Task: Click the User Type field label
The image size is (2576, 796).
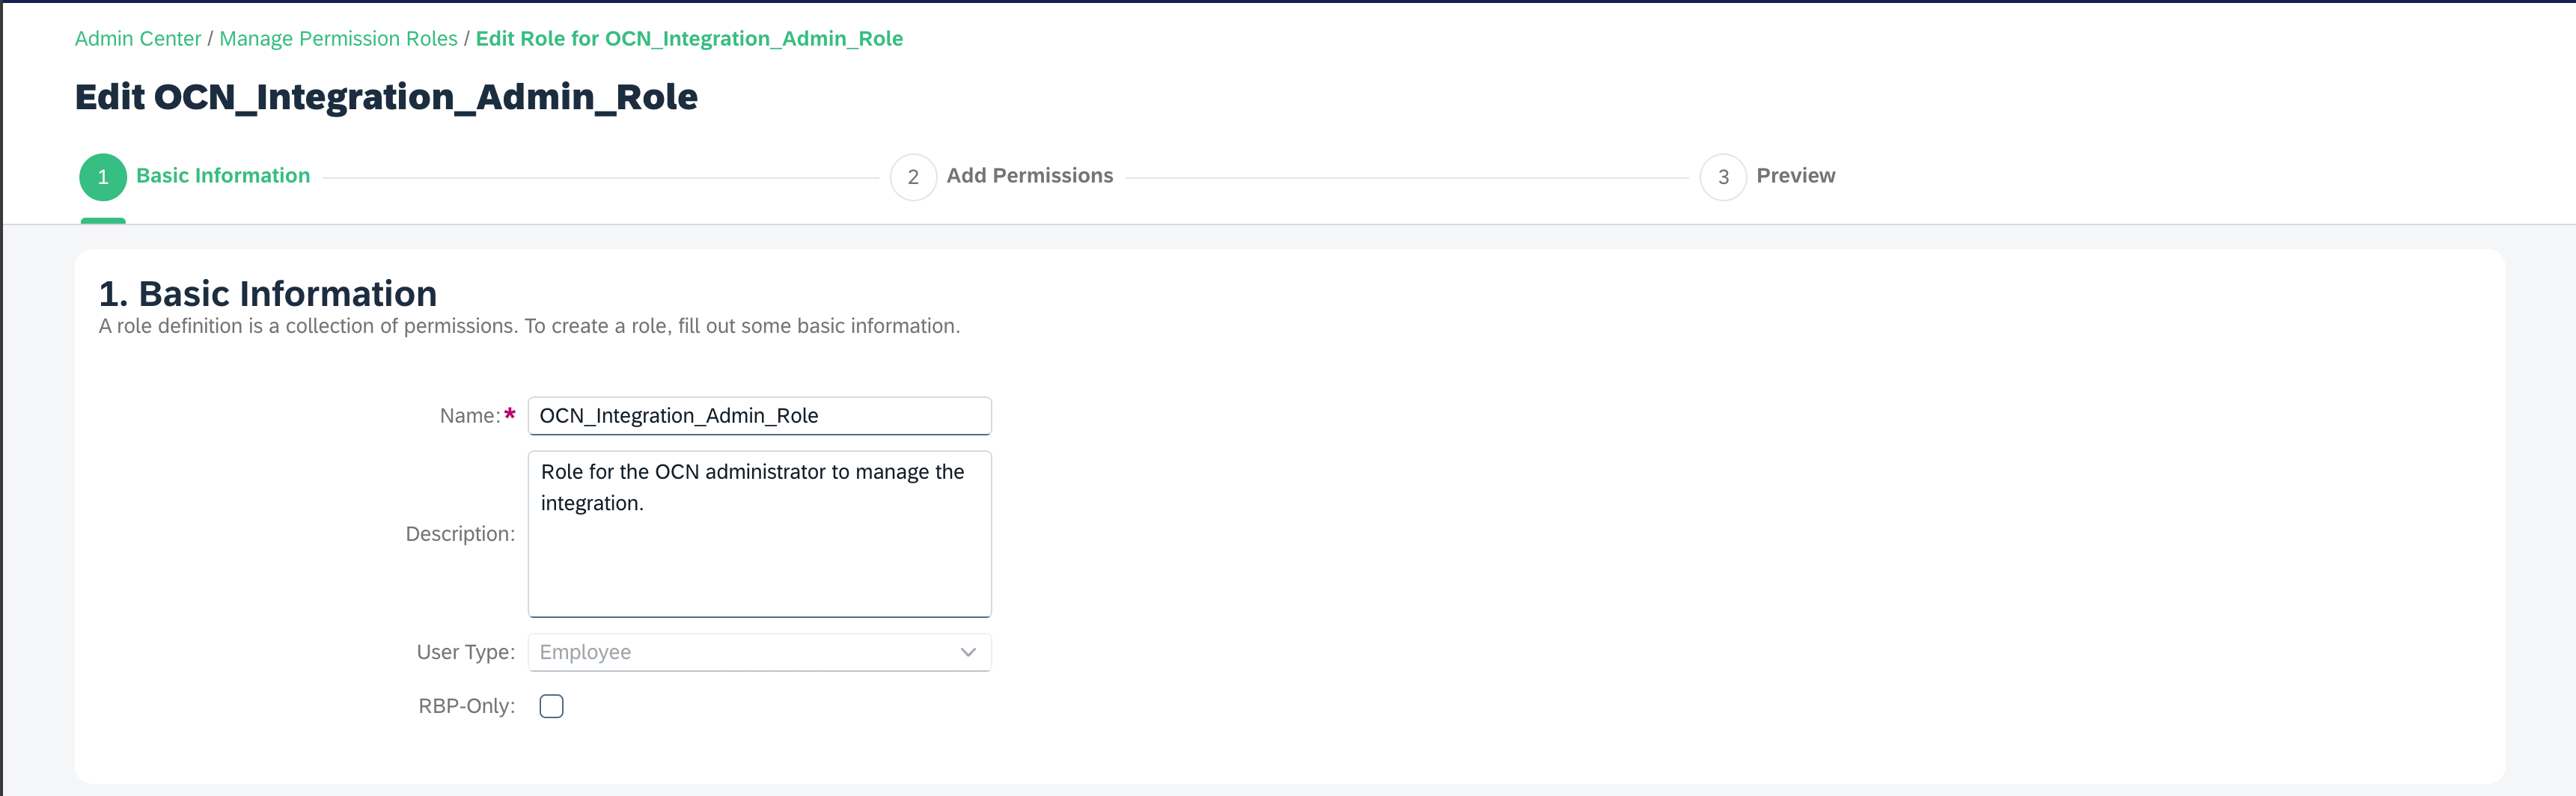Action: pyautogui.click(x=465, y=652)
